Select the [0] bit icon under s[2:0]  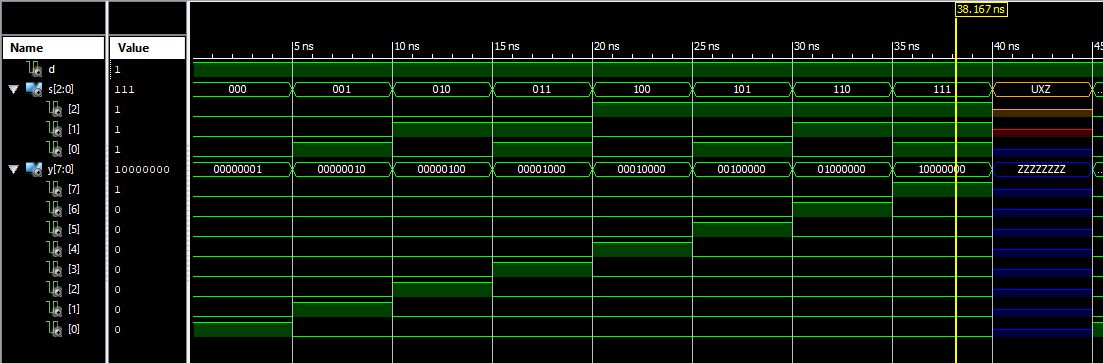click(x=53, y=148)
